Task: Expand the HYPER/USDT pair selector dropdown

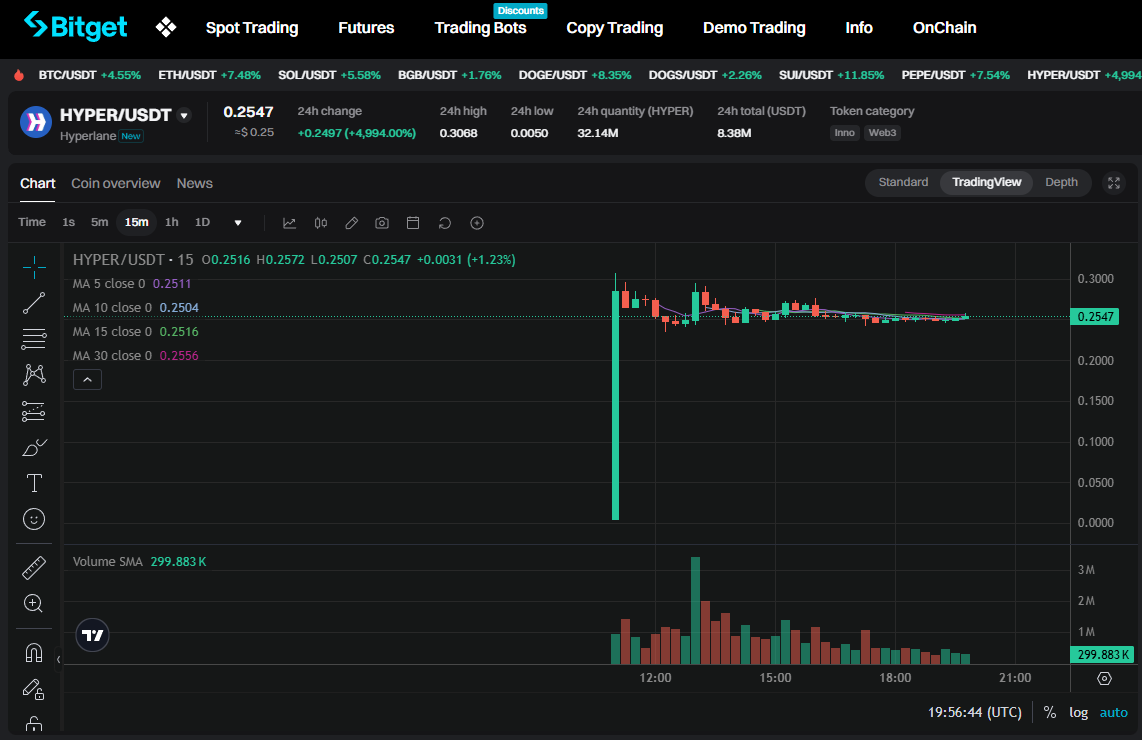Action: tap(183, 116)
